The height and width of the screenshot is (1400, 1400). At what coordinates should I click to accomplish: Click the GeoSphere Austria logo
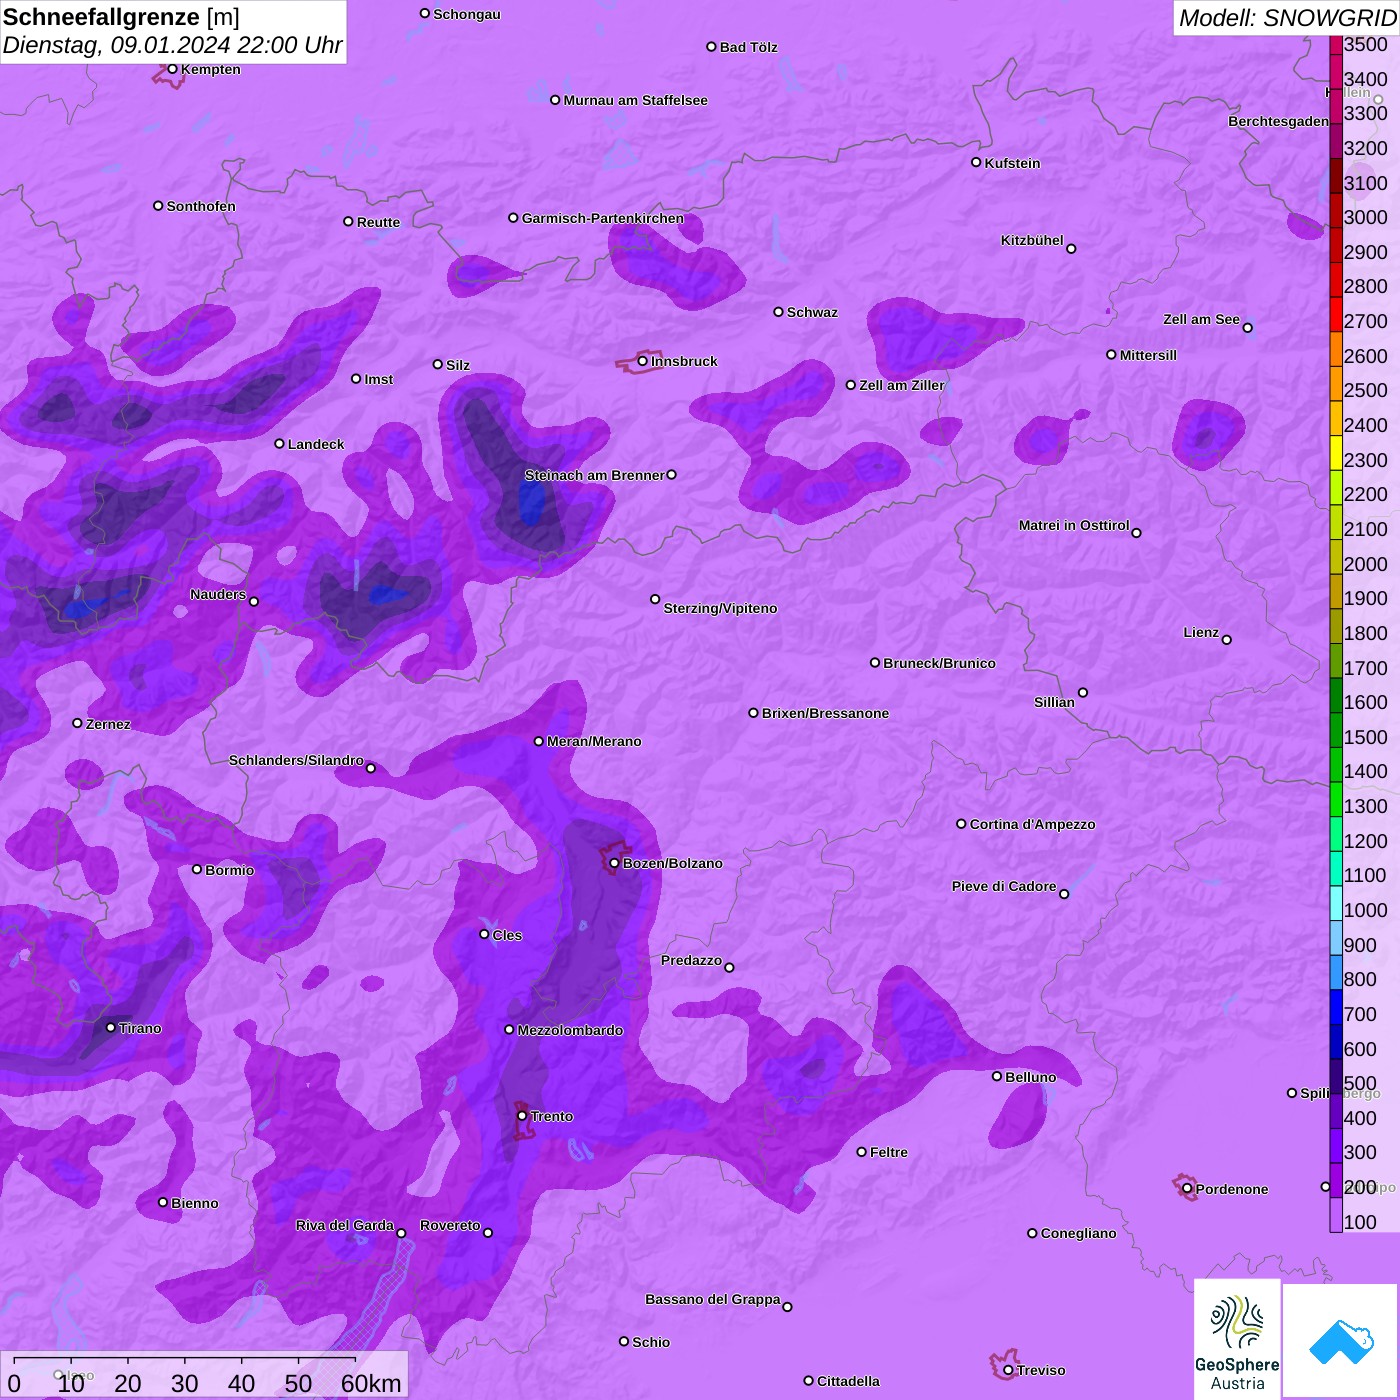pos(1237,1339)
